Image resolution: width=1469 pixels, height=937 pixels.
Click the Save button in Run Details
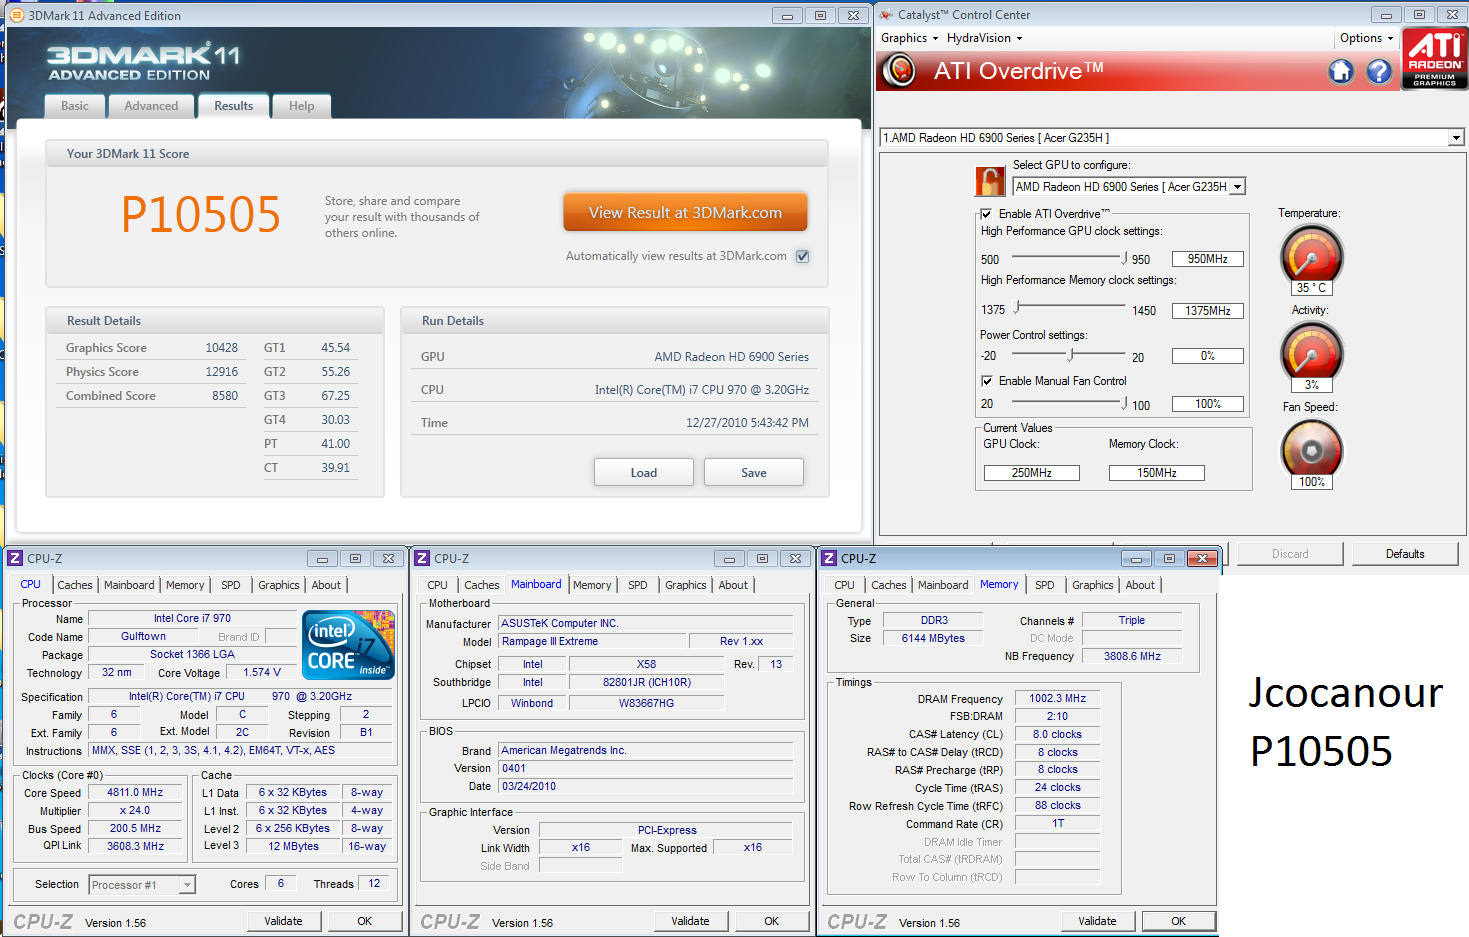pos(754,472)
